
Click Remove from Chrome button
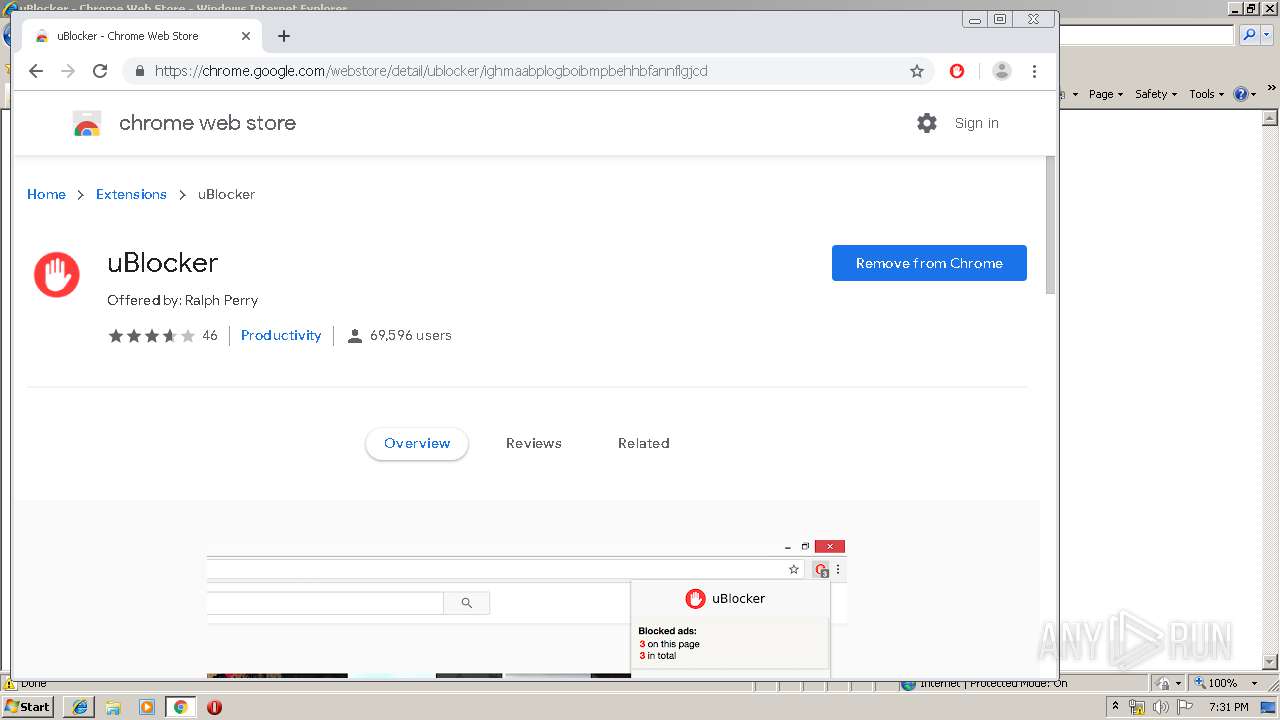[929, 263]
